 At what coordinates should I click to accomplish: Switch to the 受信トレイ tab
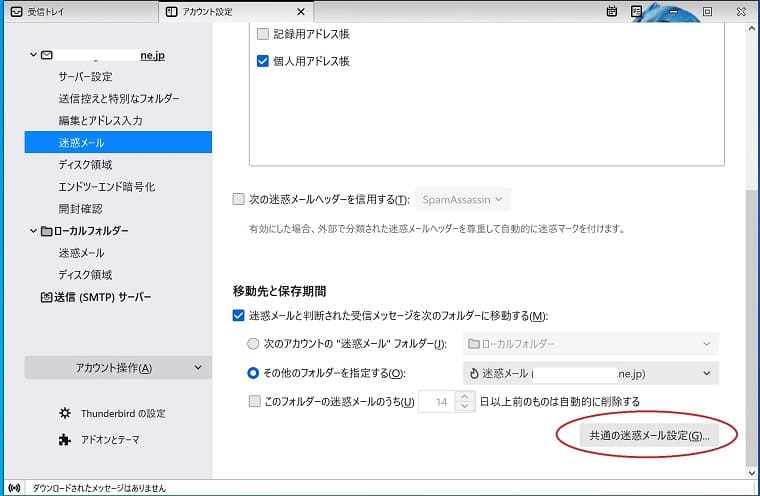pyautogui.click(x=80, y=12)
